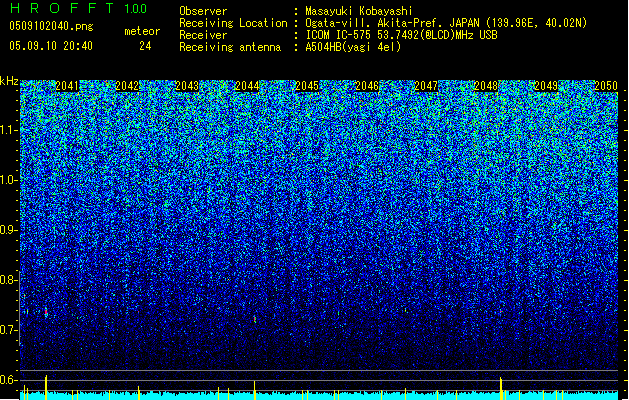The width and height of the screenshot is (629, 400).
Task: Click the 2042 time marker
Action: pos(127,86)
